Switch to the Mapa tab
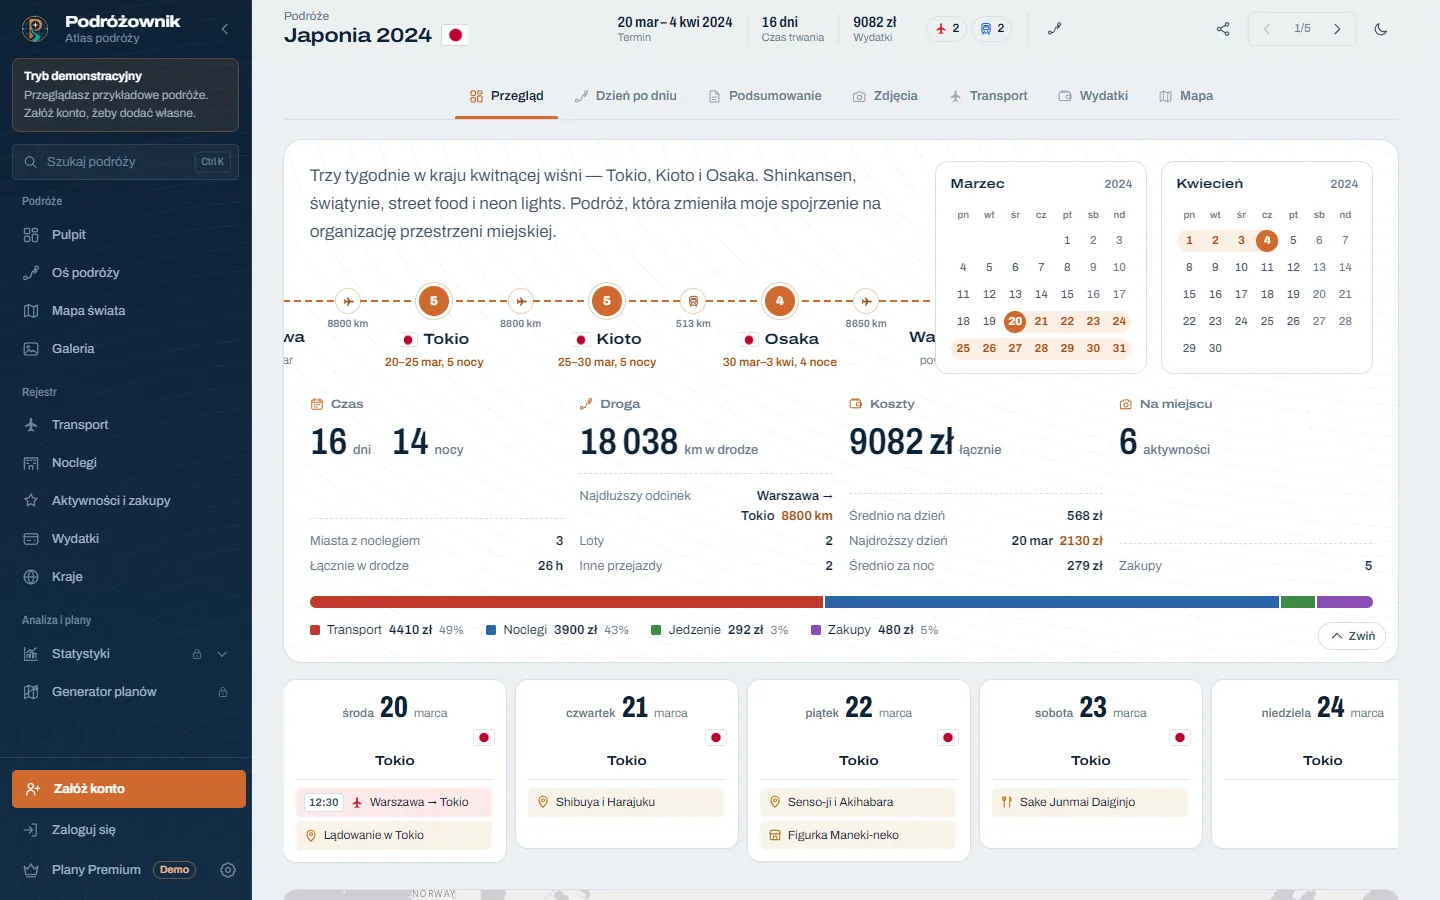The width and height of the screenshot is (1440, 900). pos(1186,96)
